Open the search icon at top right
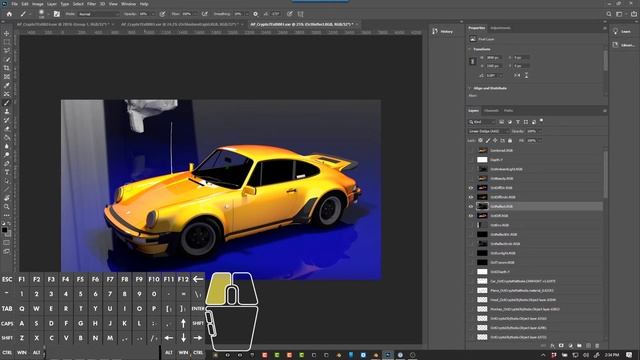Viewport: 640px width, 360px height. pos(609,14)
